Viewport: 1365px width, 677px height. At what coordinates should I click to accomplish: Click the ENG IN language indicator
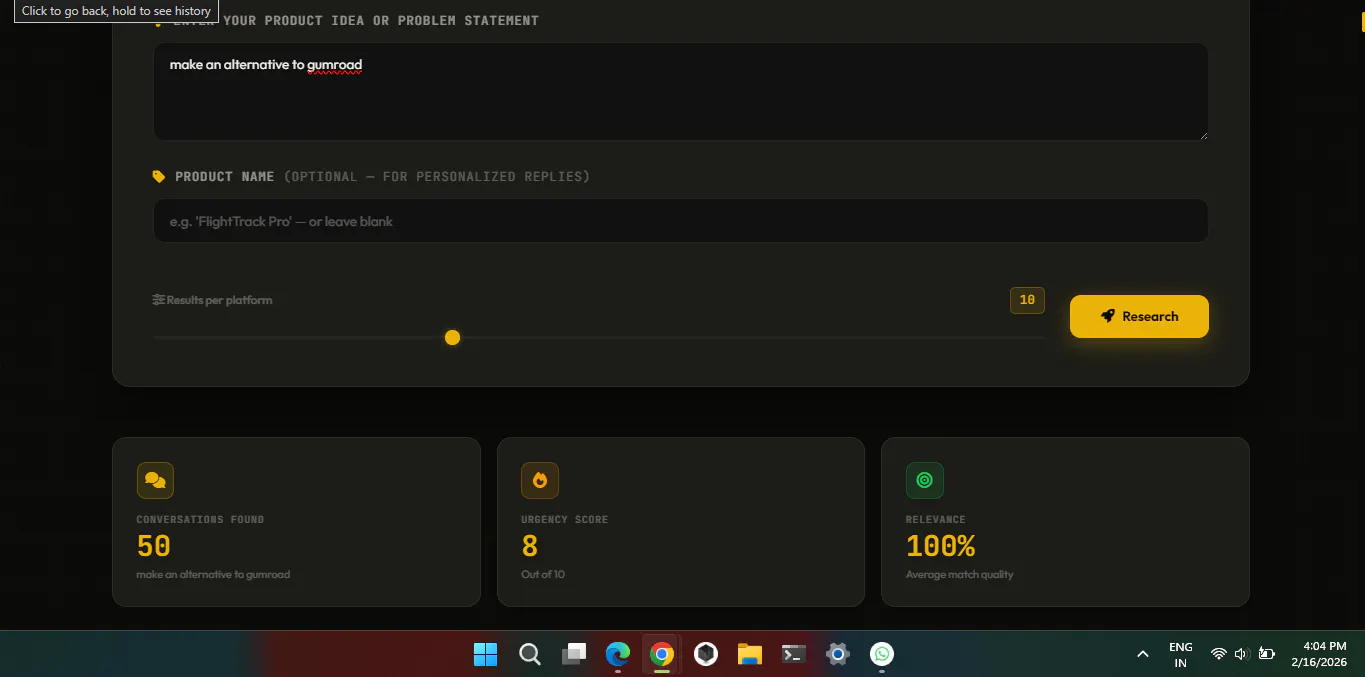point(1181,654)
